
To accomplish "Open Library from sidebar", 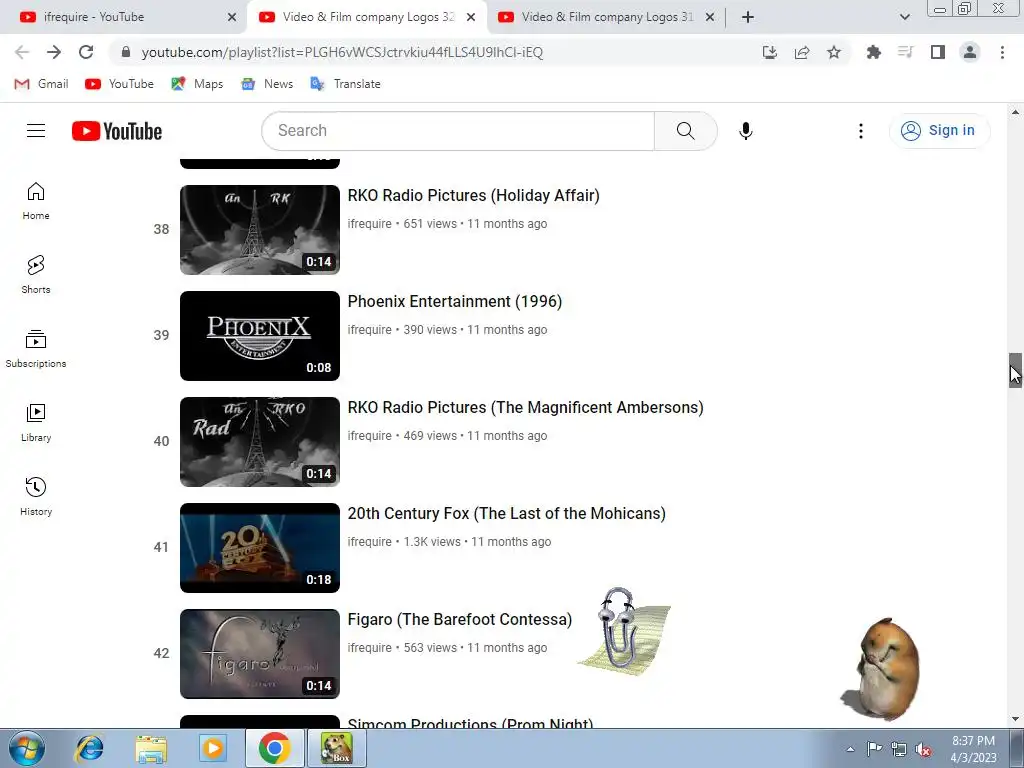I will (x=36, y=423).
